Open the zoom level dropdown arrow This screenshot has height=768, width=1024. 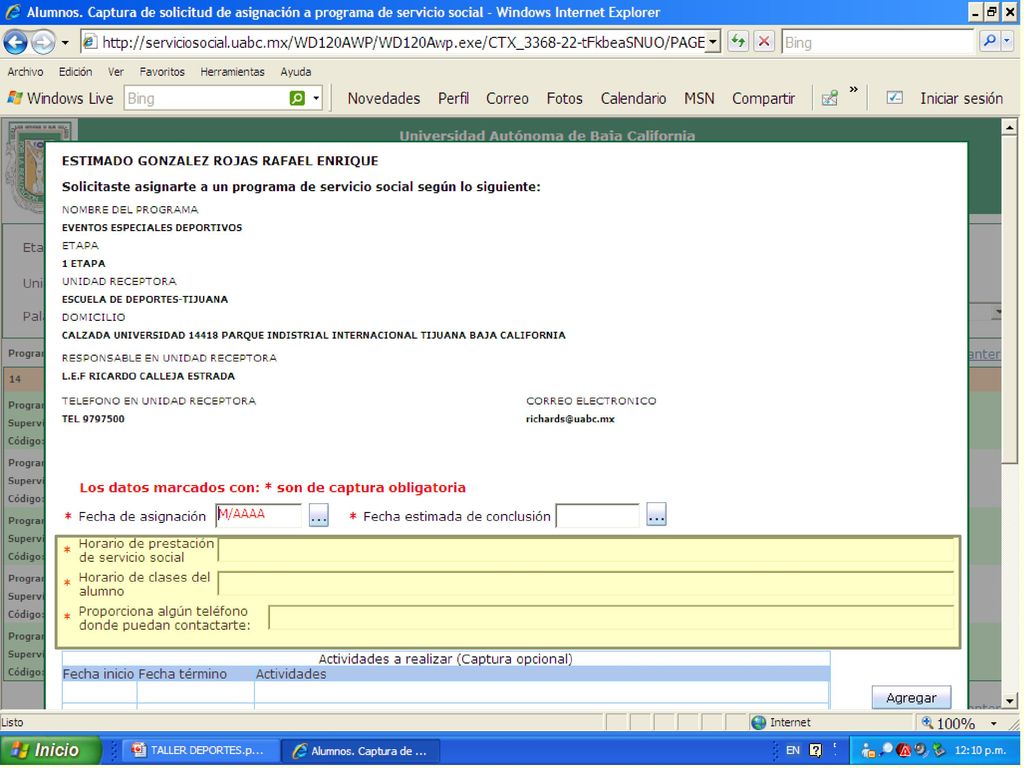pos(993,723)
